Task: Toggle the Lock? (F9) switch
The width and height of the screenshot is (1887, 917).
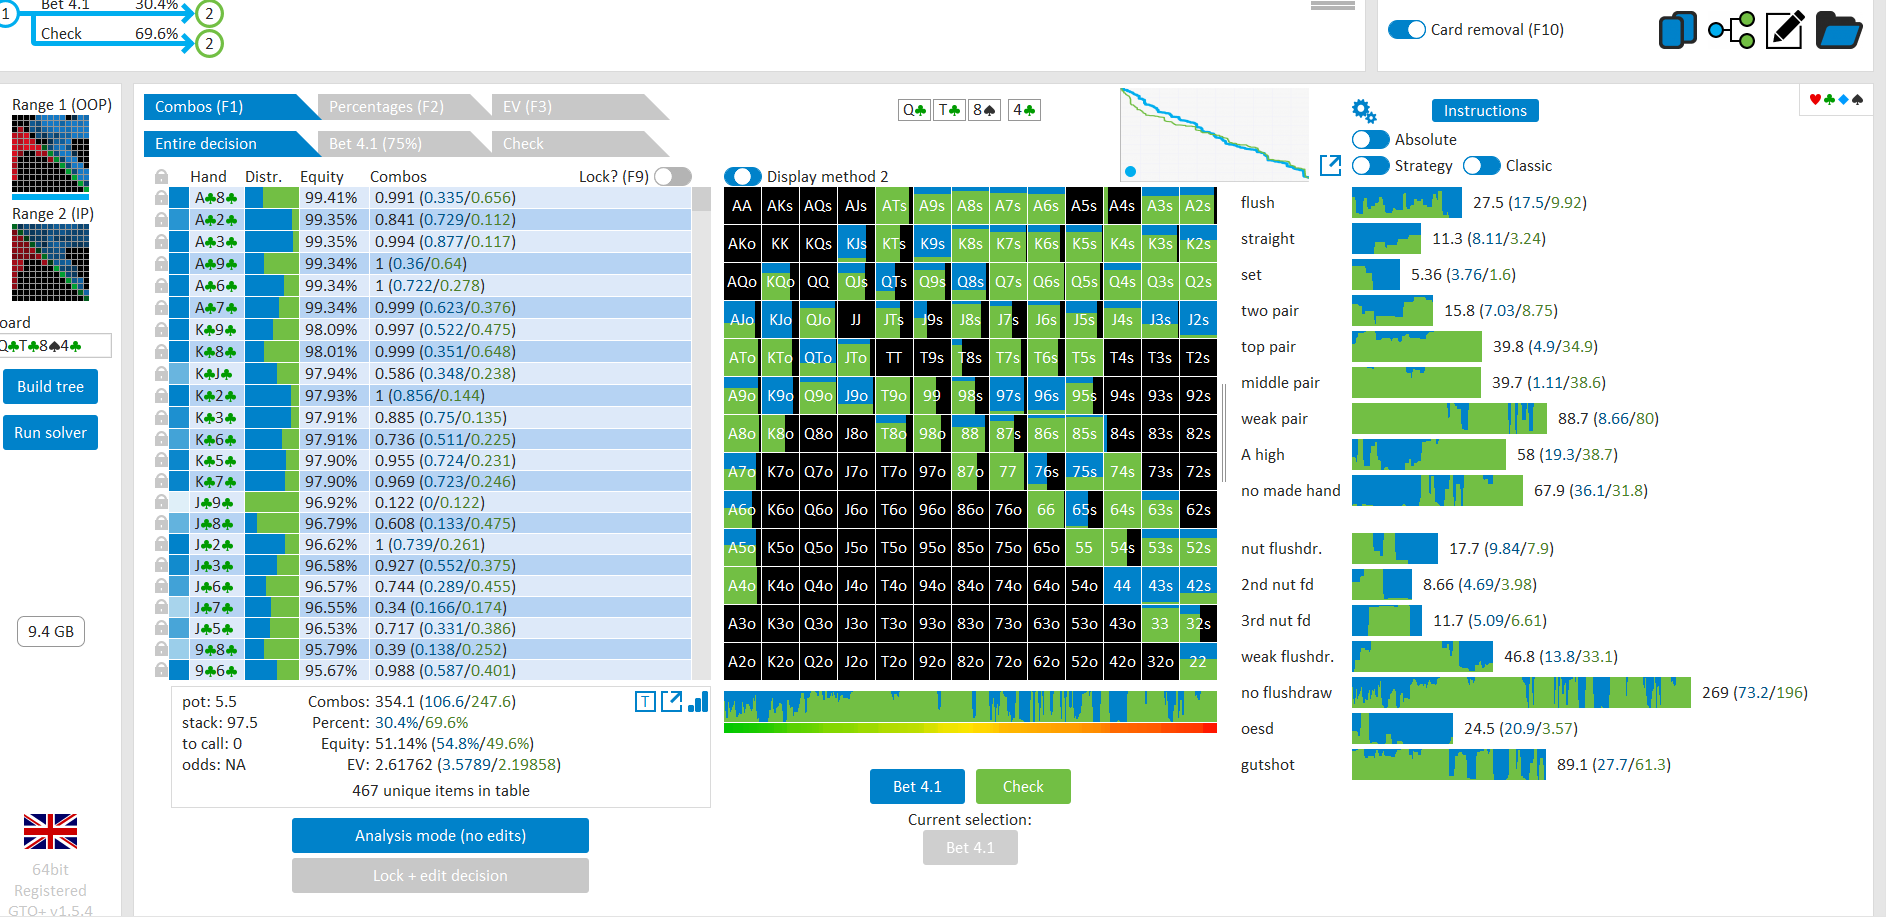Action: point(673,177)
